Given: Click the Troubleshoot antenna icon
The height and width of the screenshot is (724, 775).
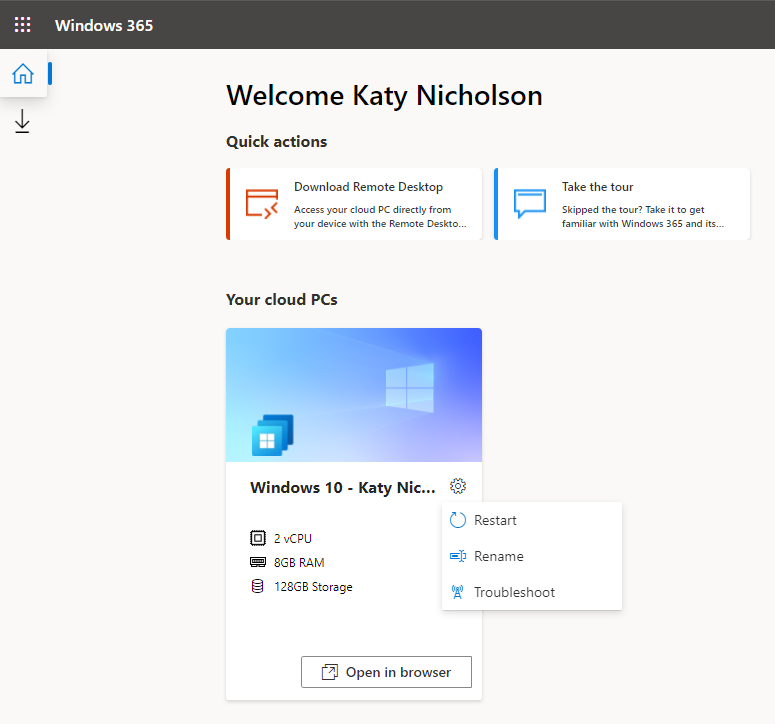Looking at the screenshot, I should (x=458, y=592).
